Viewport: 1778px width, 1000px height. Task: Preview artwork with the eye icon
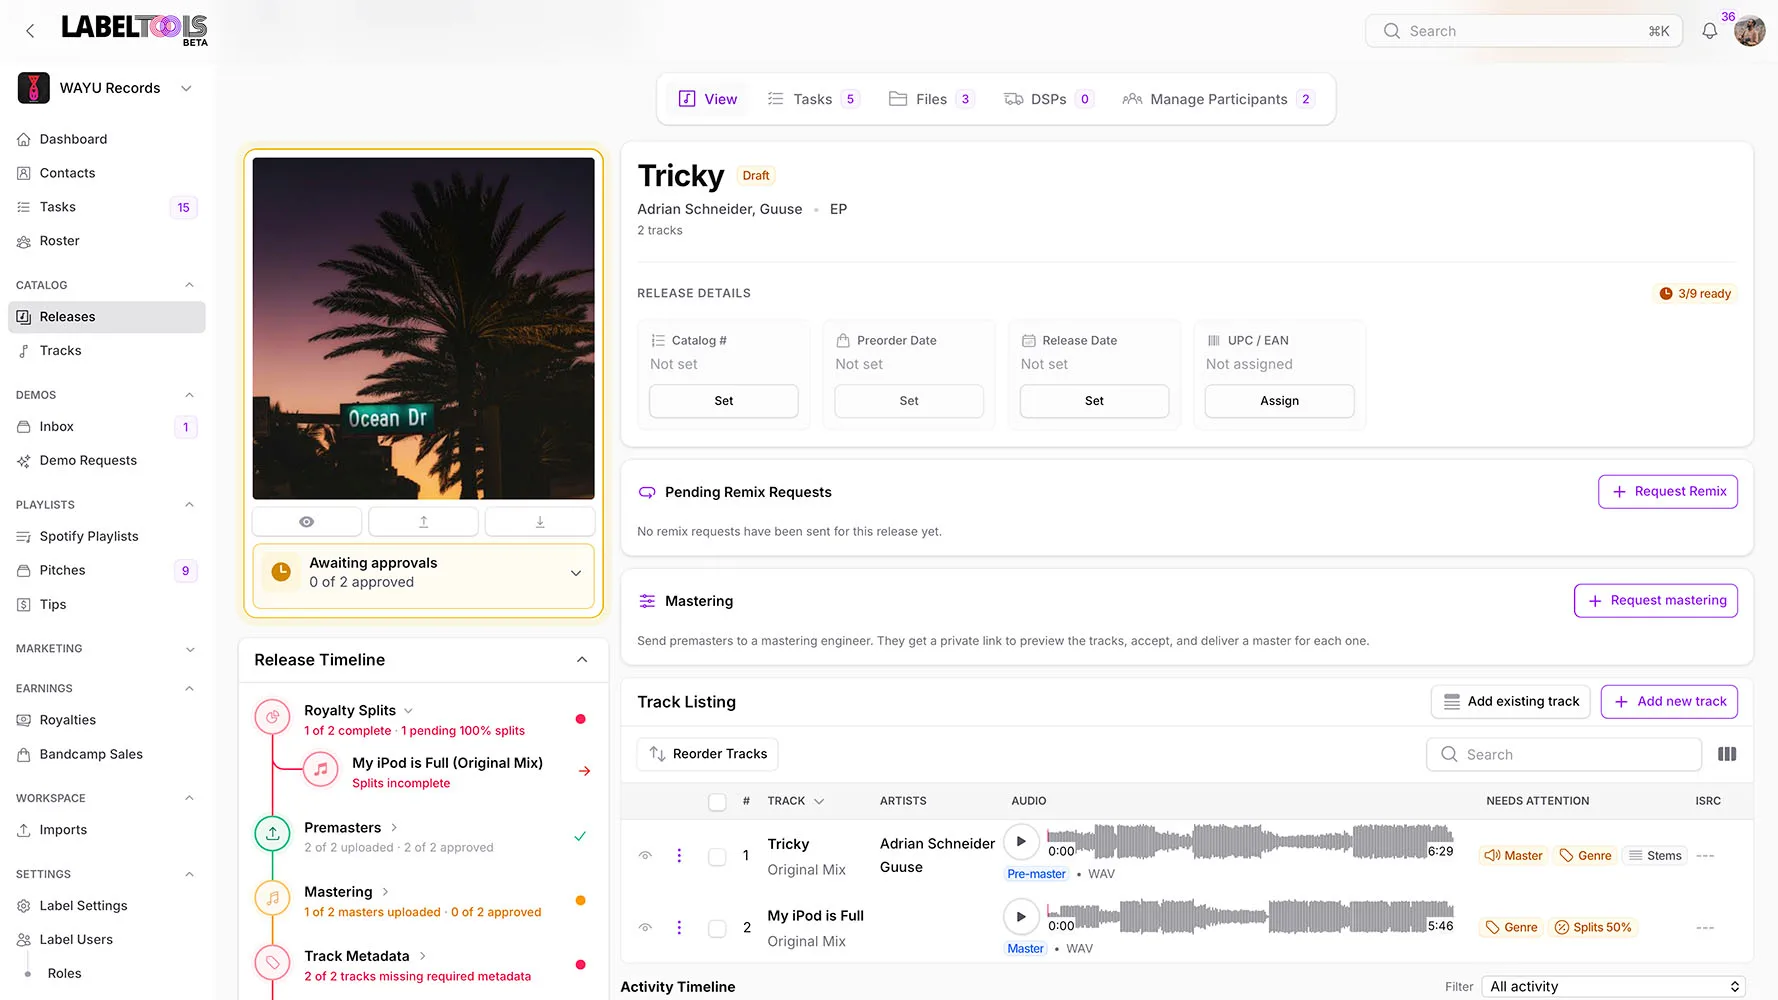(307, 522)
